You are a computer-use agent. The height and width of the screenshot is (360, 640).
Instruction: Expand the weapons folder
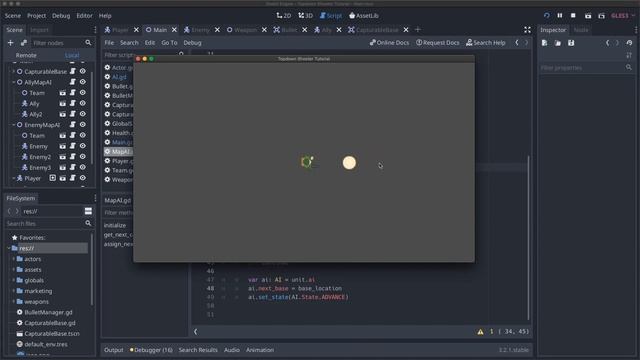click(13, 301)
